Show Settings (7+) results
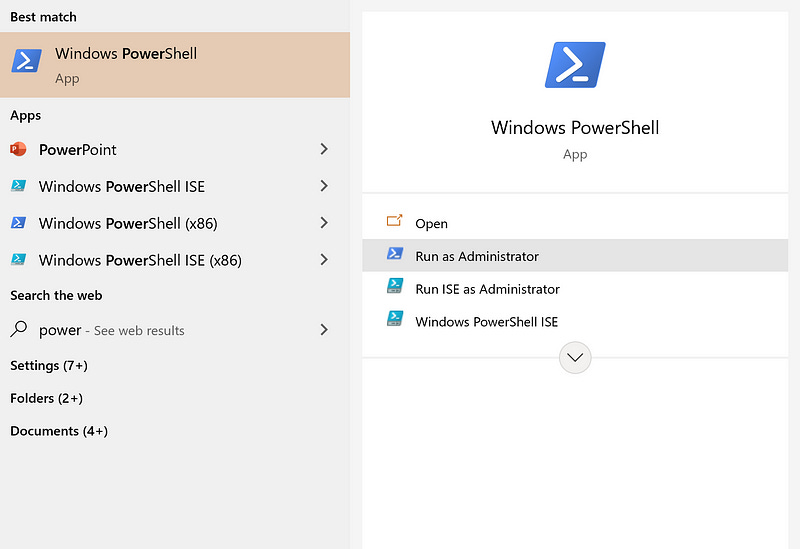The height and width of the screenshot is (549, 800). point(49,365)
